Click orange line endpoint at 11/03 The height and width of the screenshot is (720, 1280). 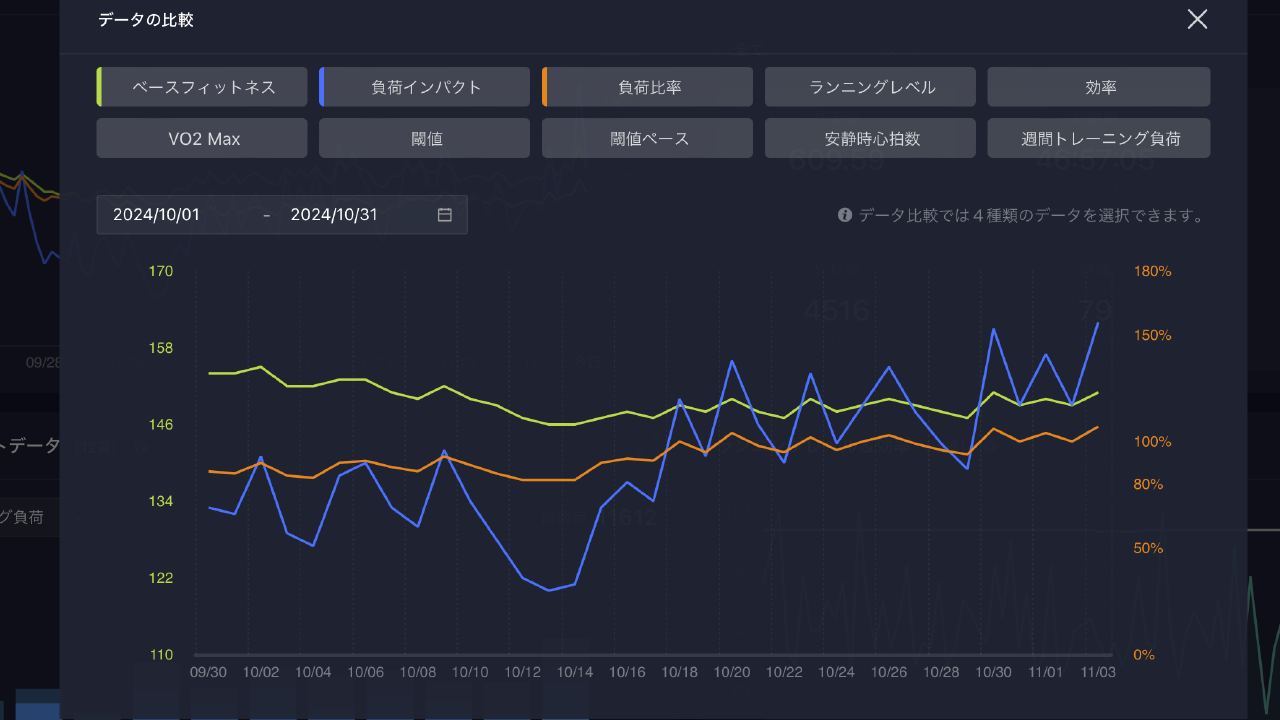pyautogui.click(x=1098, y=427)
